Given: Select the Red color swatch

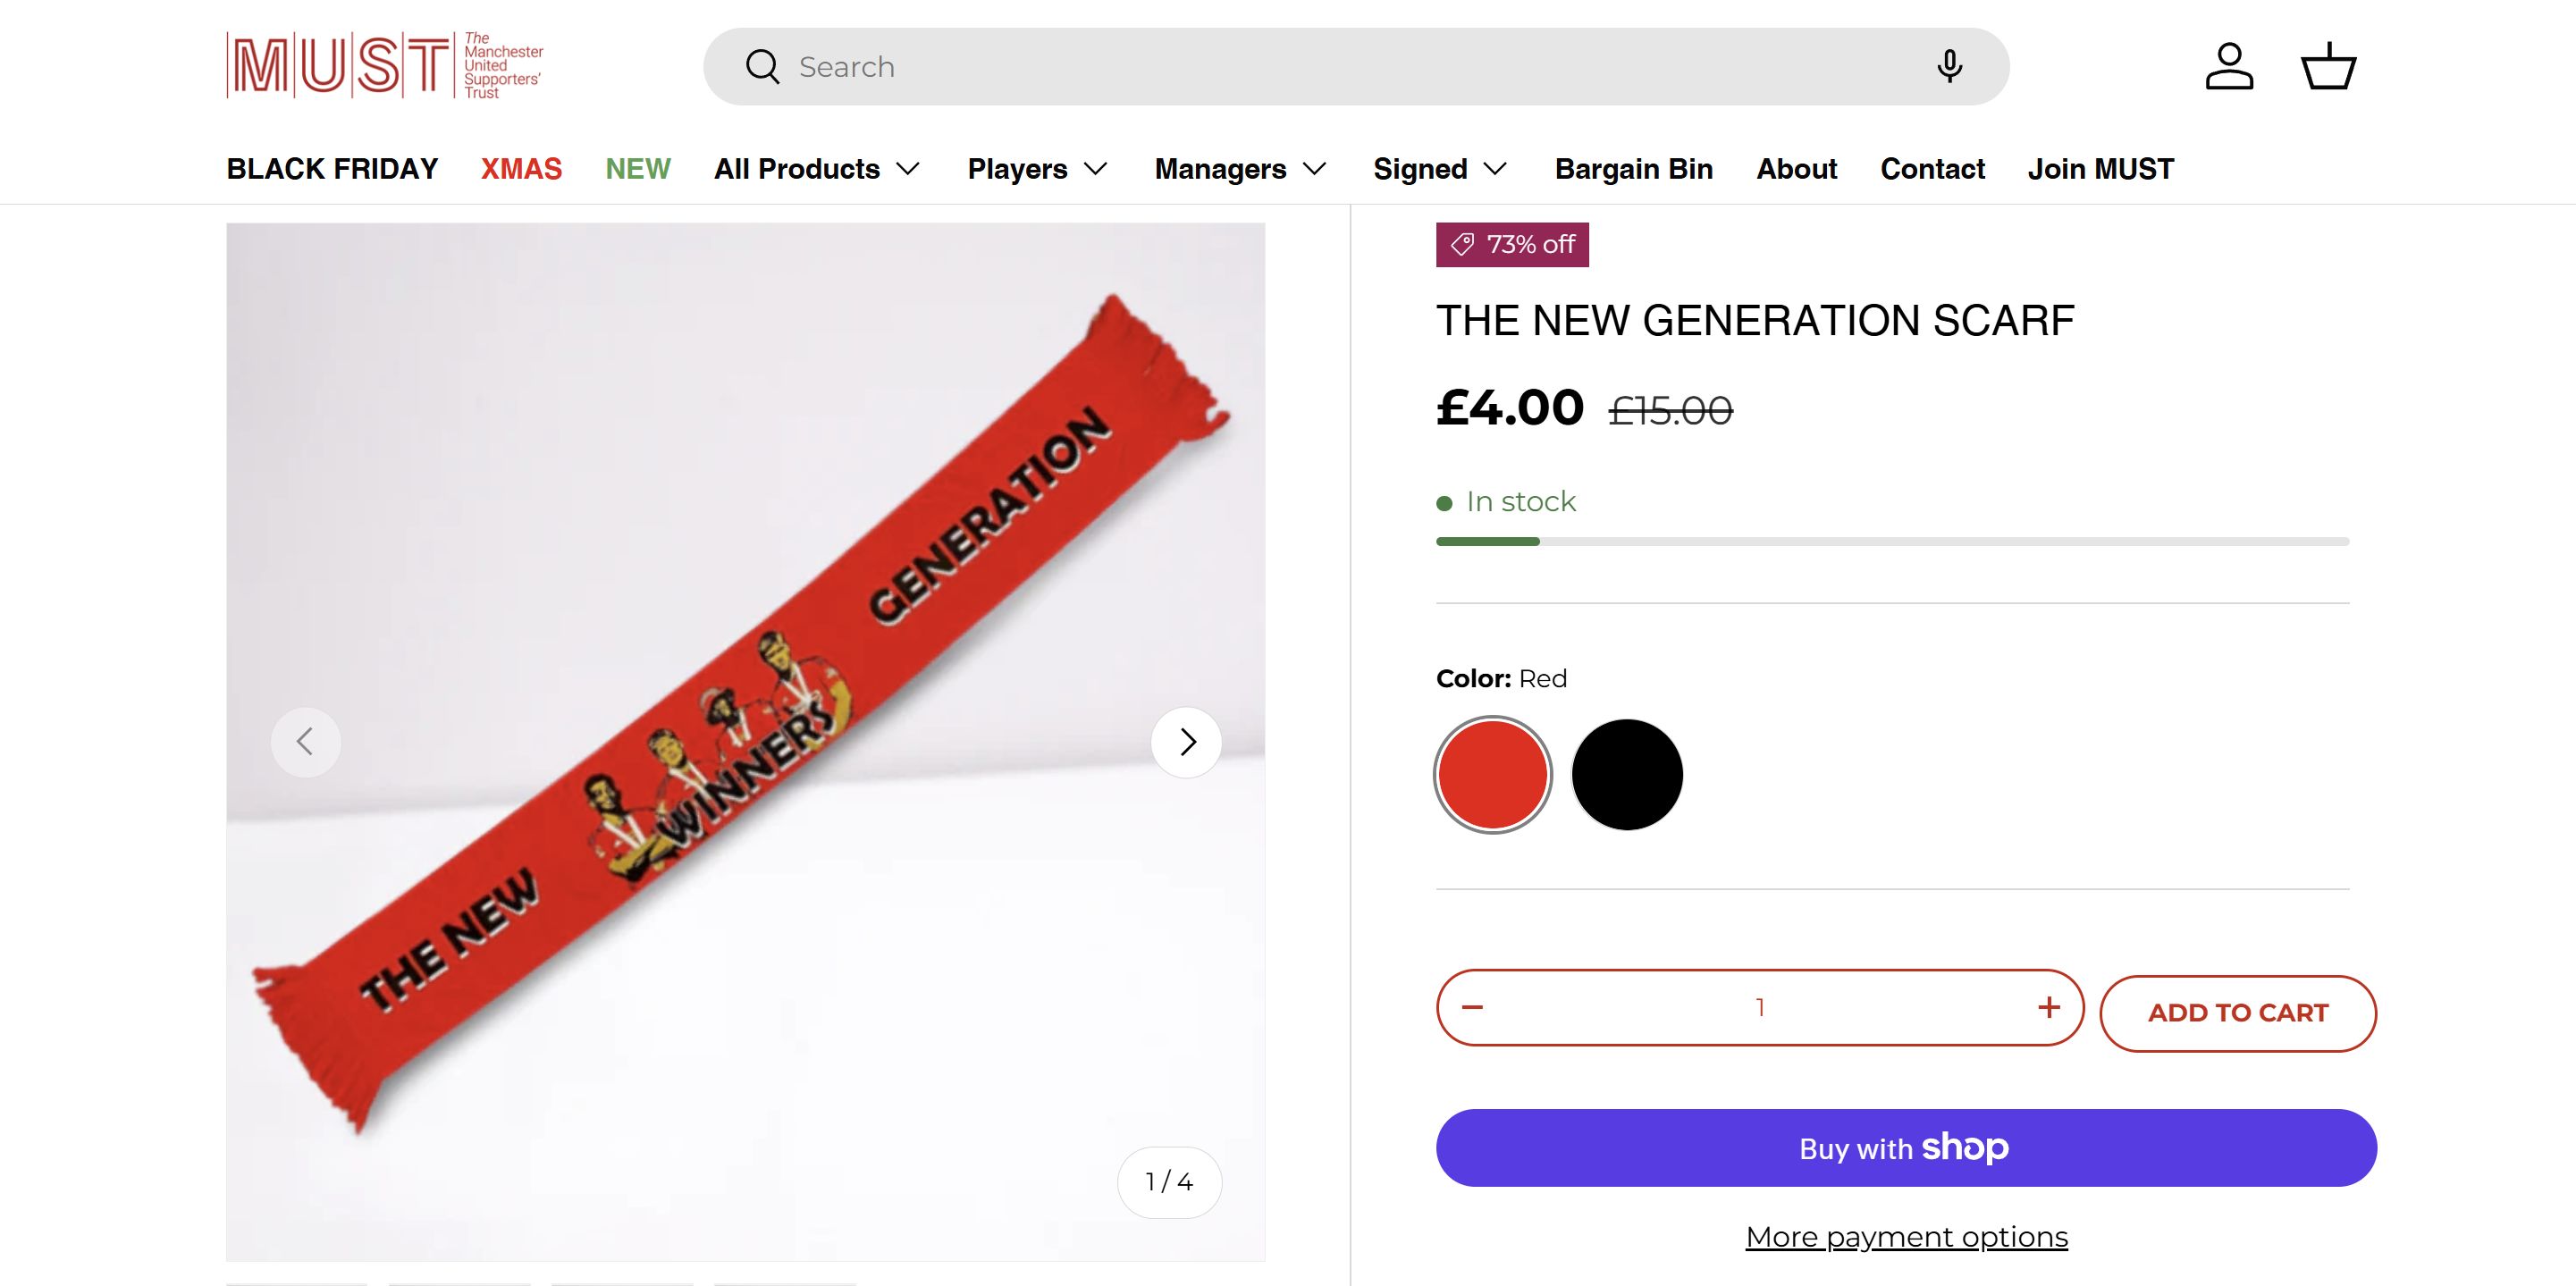Looking at the screenshot, I should click(1493, 775).
